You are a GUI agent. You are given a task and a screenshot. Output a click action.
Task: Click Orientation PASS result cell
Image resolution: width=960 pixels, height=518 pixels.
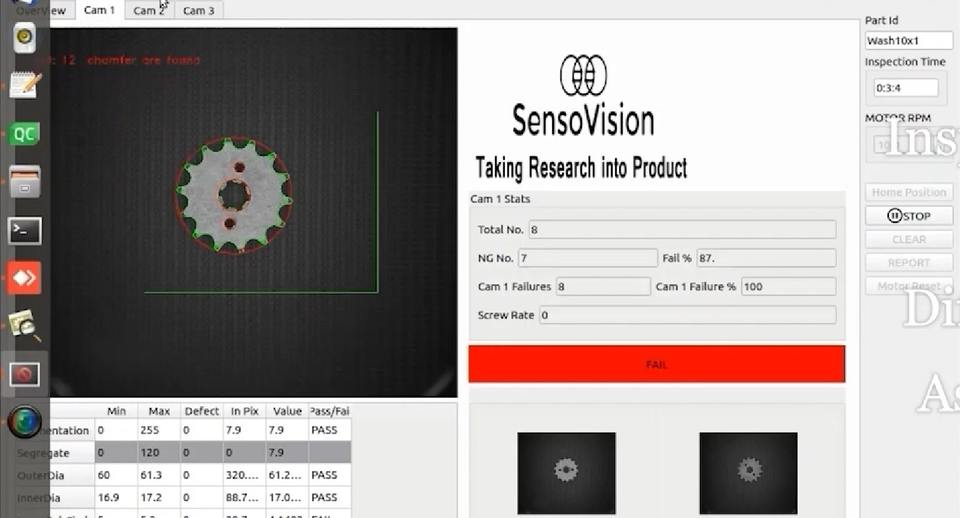pyautogui.click(x=330, y=430)
